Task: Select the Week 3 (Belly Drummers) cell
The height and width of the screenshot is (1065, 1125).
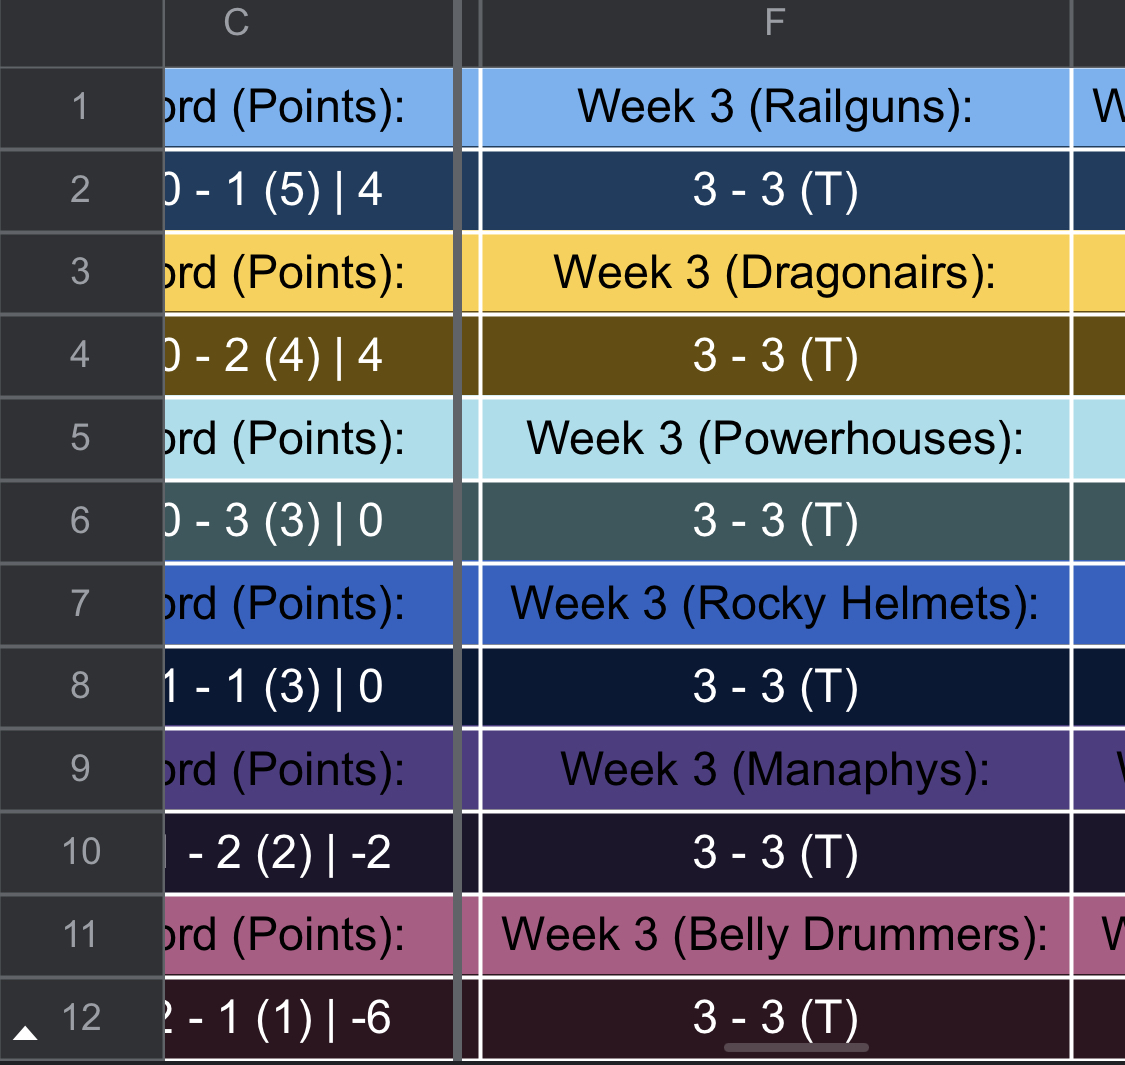Action: (775, 935)
